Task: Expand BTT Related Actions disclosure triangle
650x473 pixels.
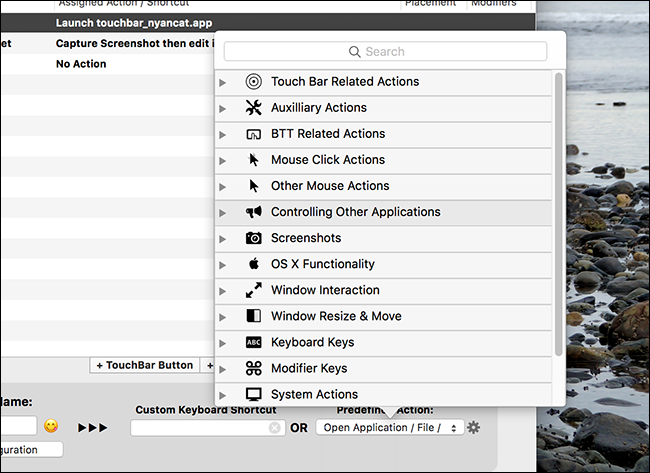Action: click(x=223, y=135)
